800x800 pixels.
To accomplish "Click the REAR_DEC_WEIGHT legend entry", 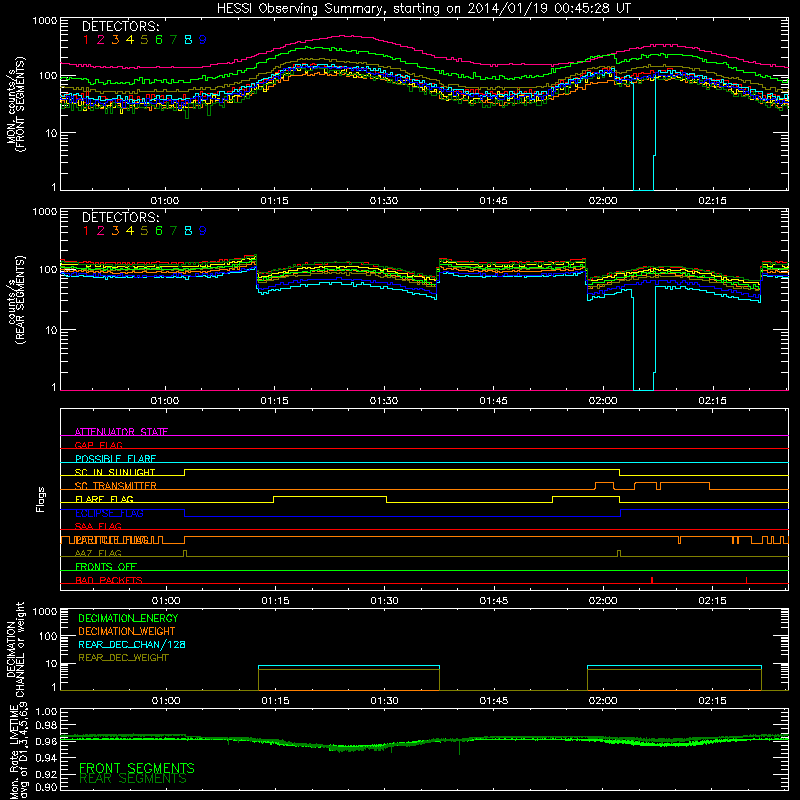I will [123, 658].
